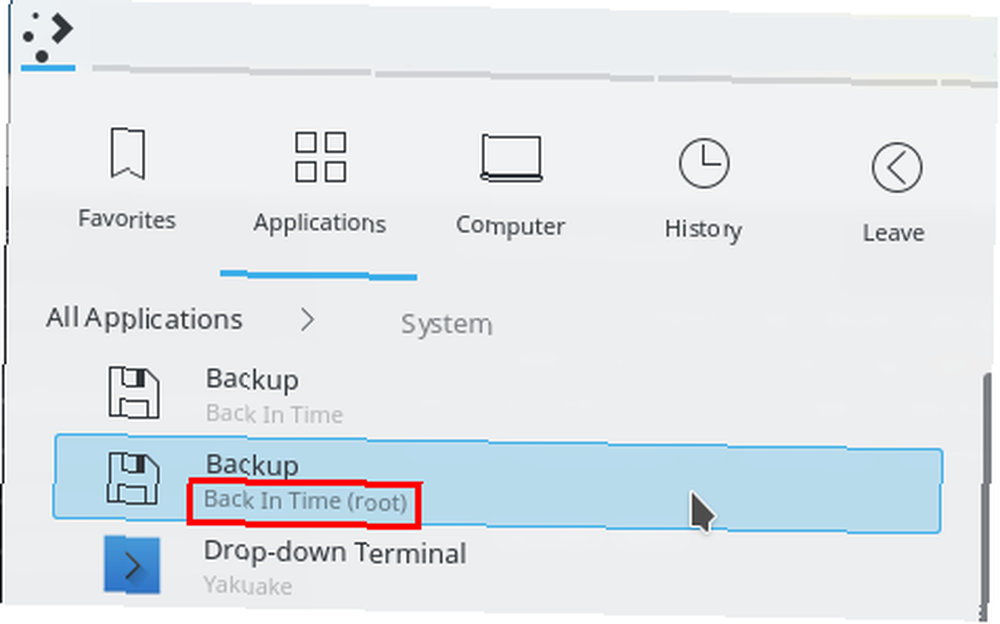Click the Applications grid icon
1000x624 pixels.
pos(320,157)
